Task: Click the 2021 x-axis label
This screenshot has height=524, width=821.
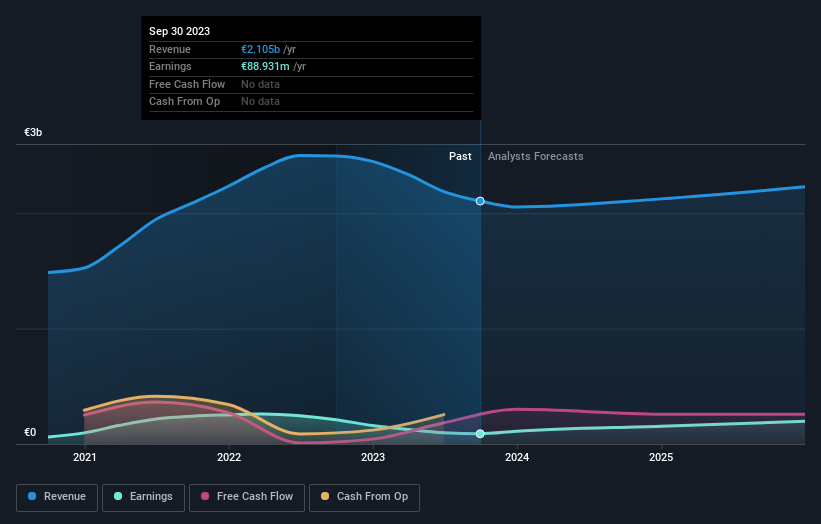Action: click(85, 457)
